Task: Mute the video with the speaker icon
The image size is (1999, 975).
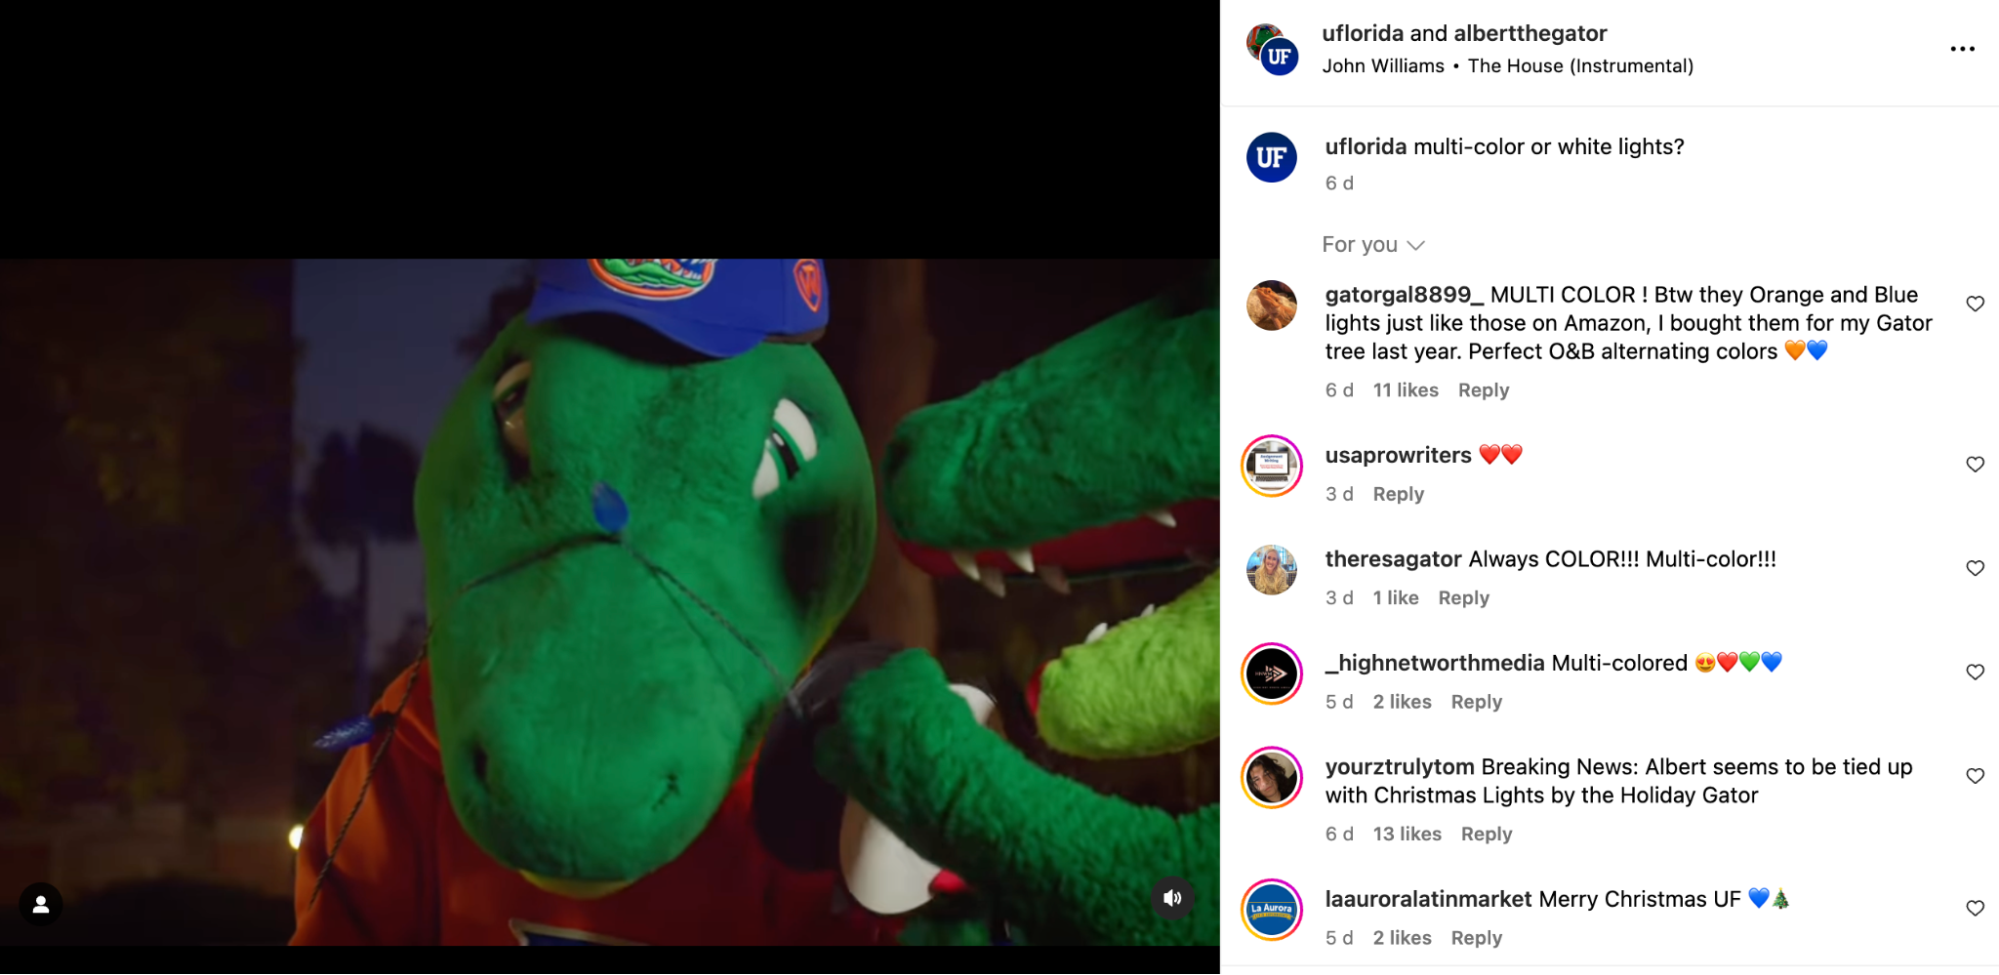Action: point(1173,898)
